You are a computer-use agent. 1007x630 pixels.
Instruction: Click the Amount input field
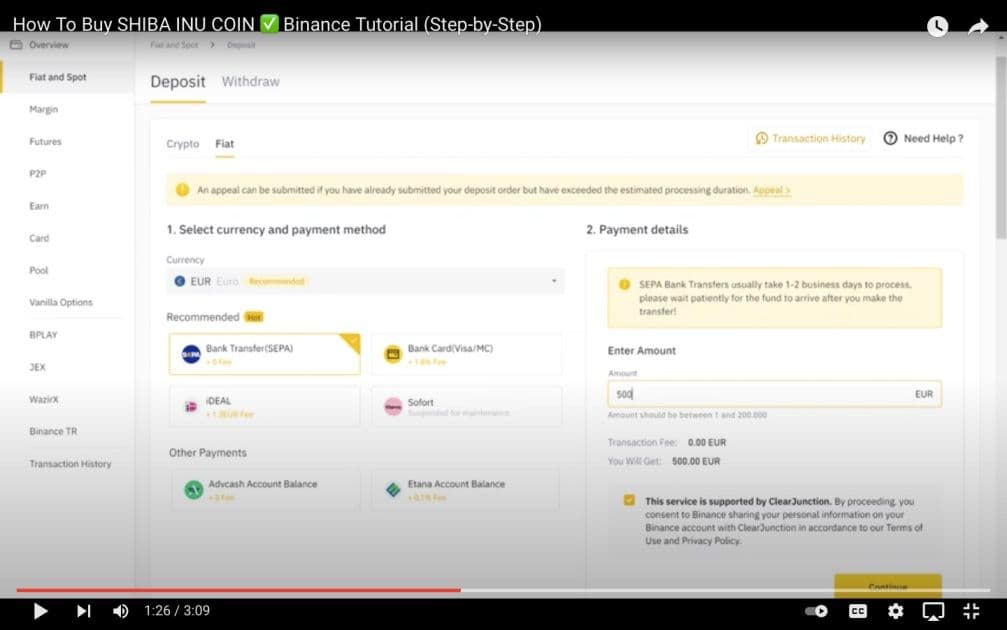pos(775,394)
